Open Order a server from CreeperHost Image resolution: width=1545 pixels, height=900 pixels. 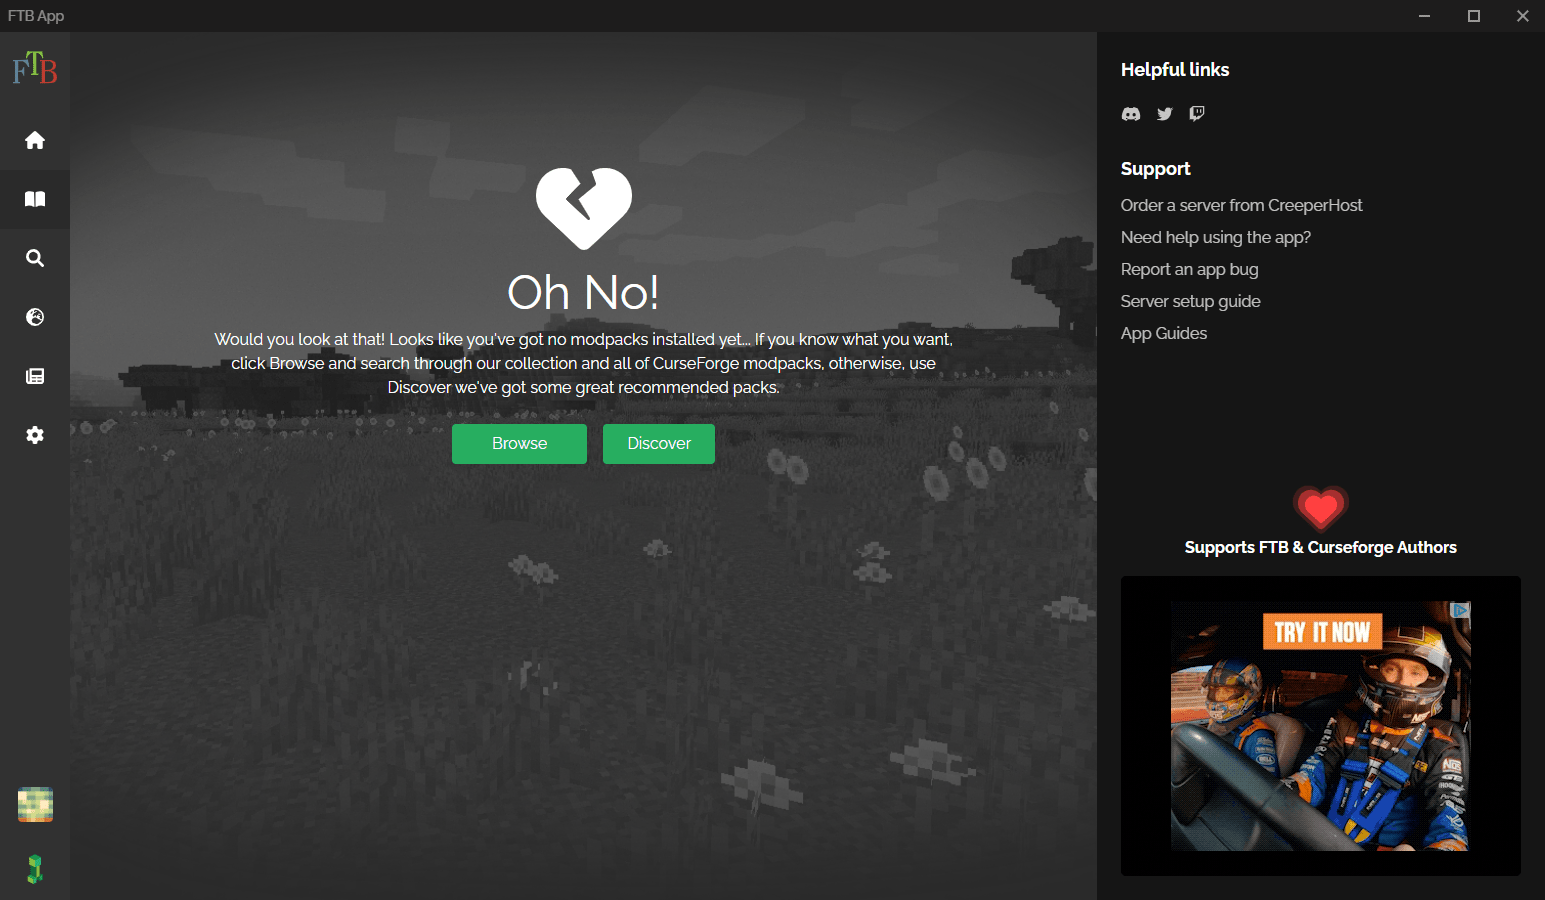coord(1242,205)
